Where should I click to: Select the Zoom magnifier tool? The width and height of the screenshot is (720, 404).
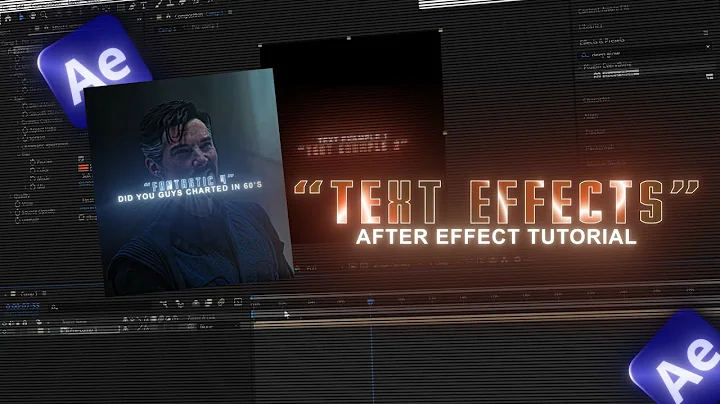[x=44, y=15]
